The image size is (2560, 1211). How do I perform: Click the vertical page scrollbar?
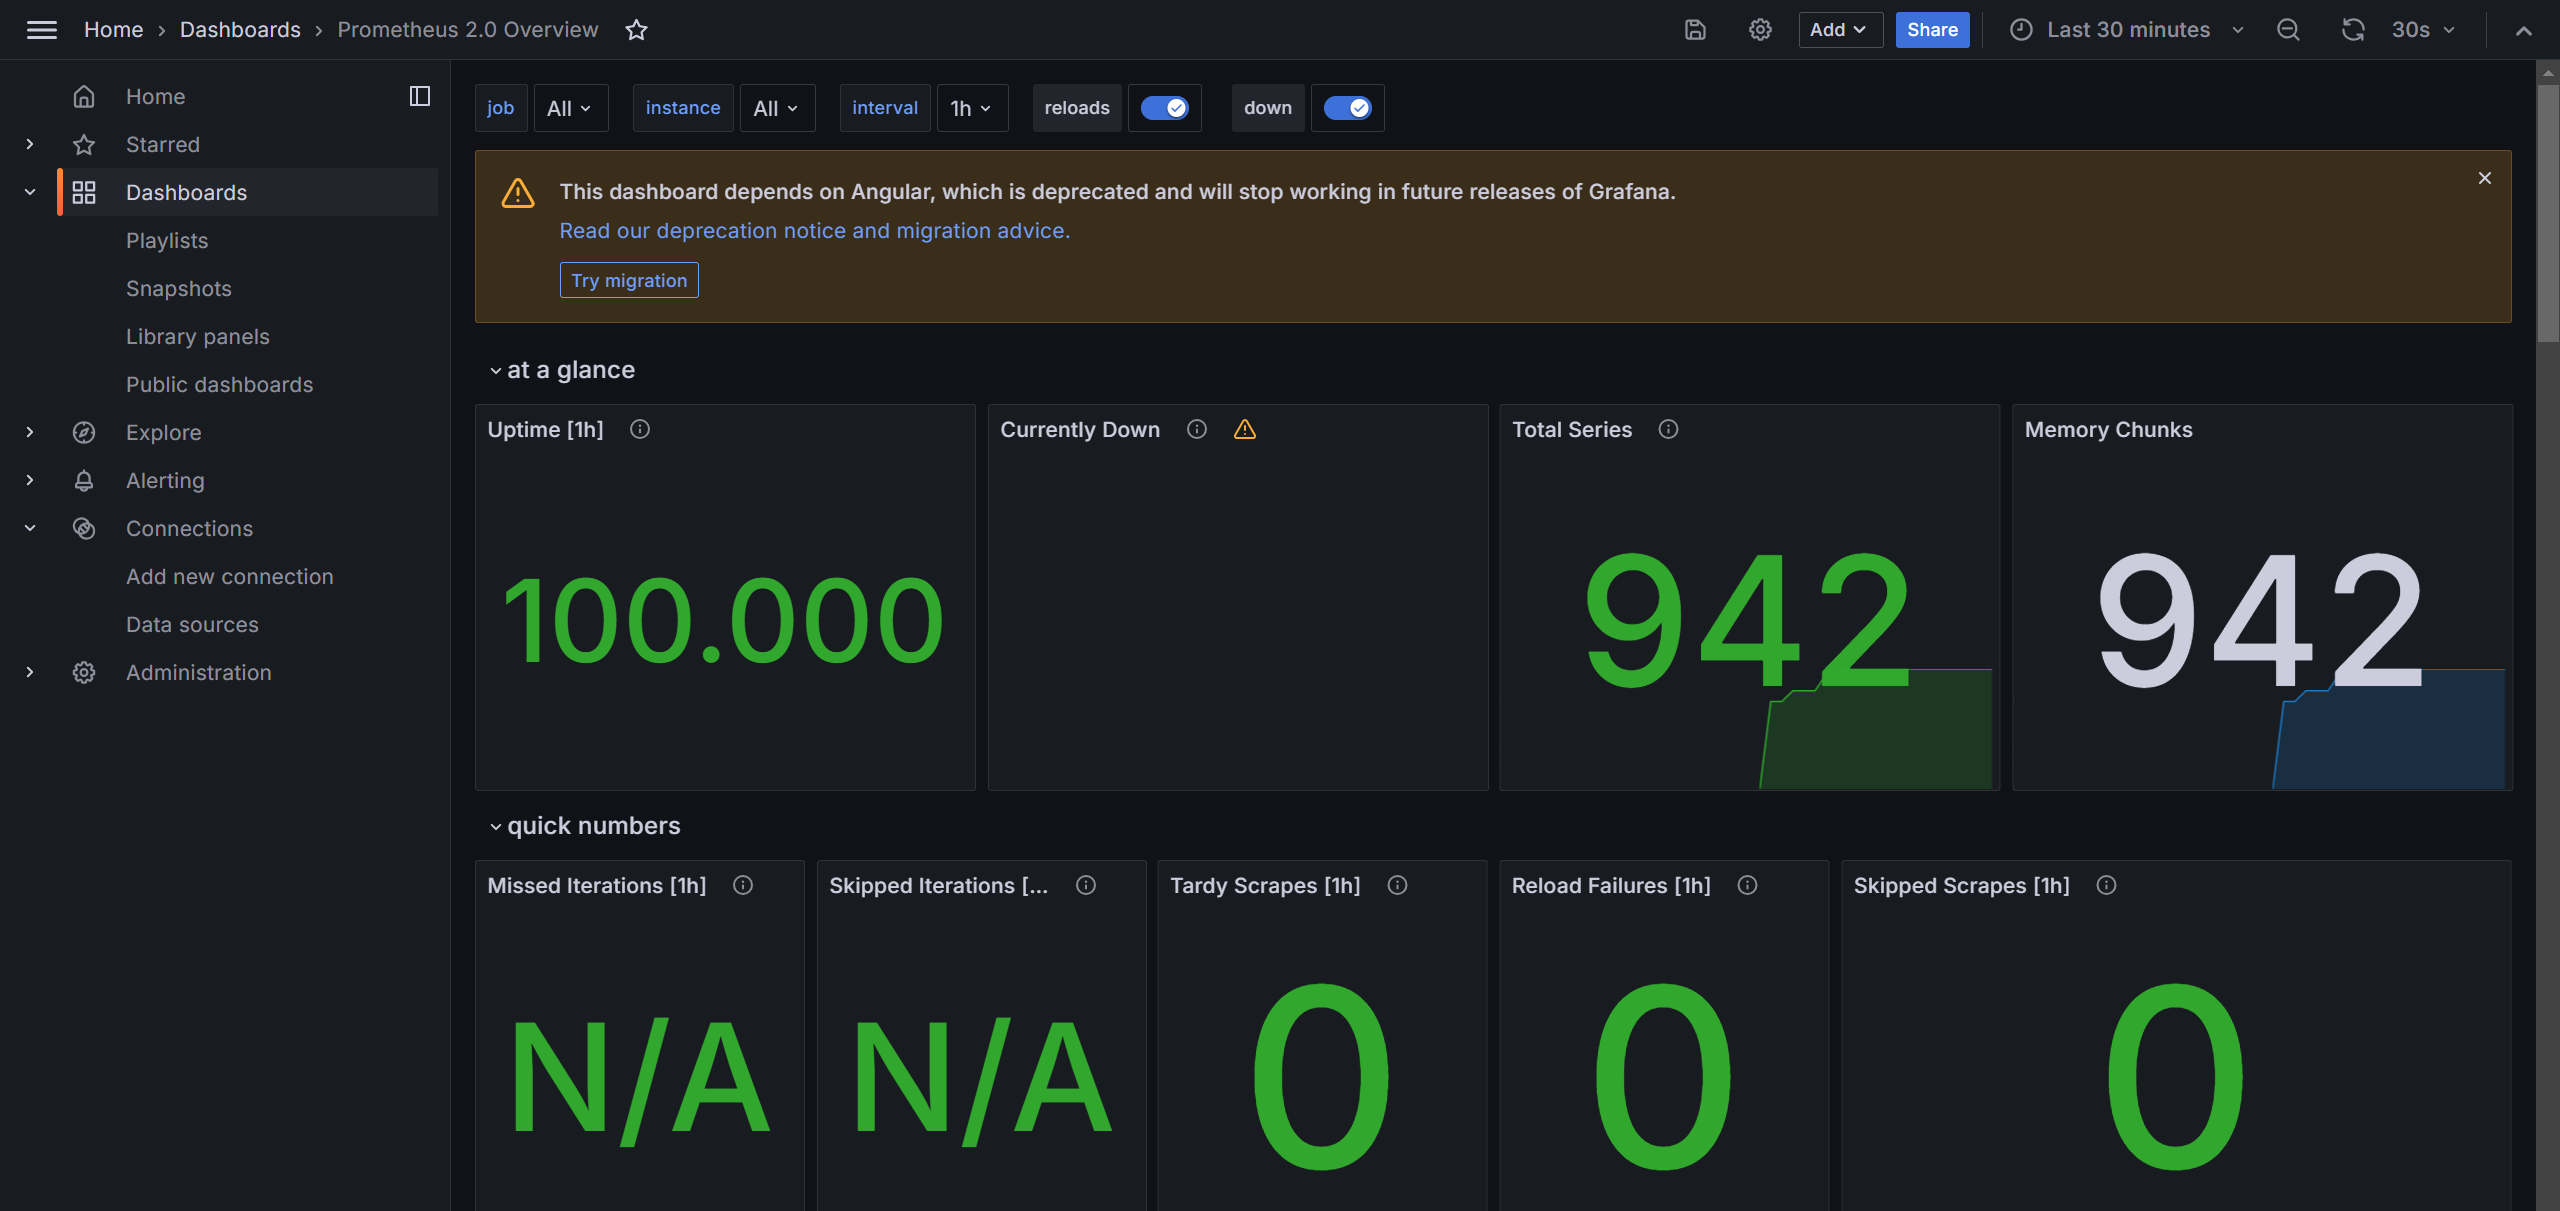coord(2548,214)
